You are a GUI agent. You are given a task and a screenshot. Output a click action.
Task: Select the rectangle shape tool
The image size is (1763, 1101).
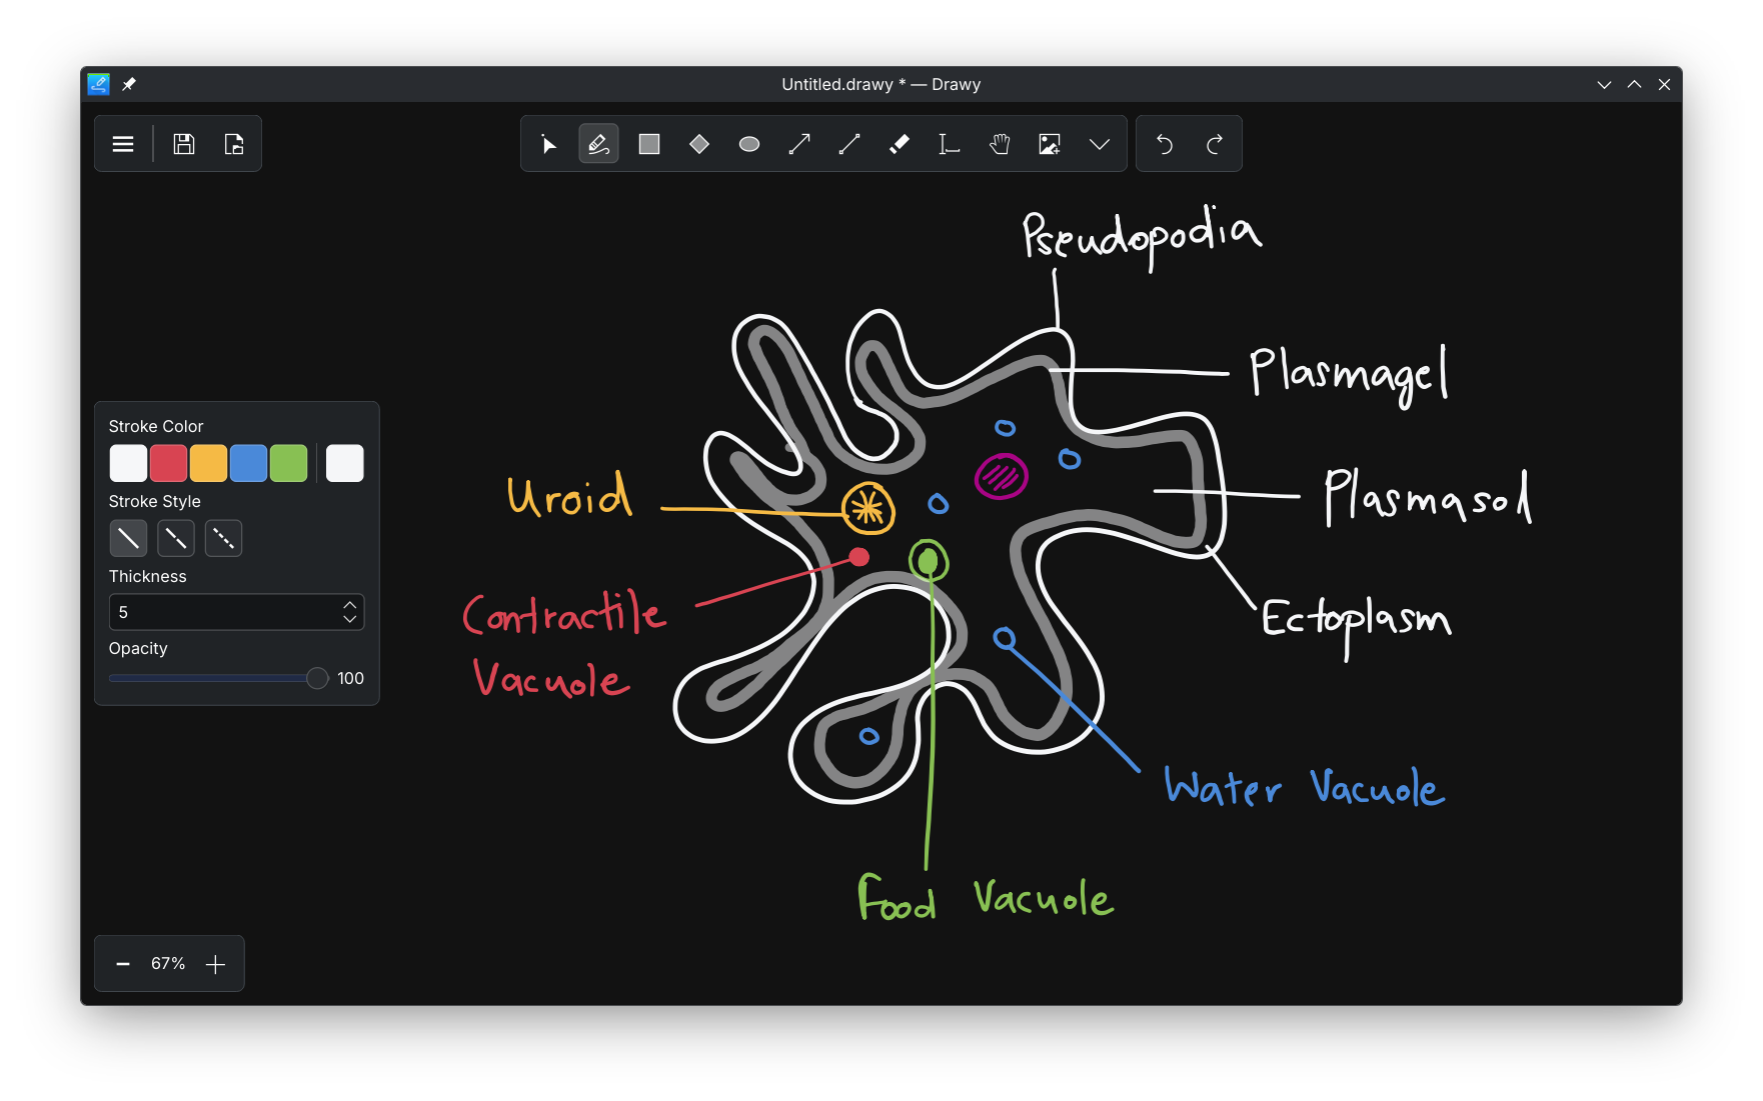649,144
